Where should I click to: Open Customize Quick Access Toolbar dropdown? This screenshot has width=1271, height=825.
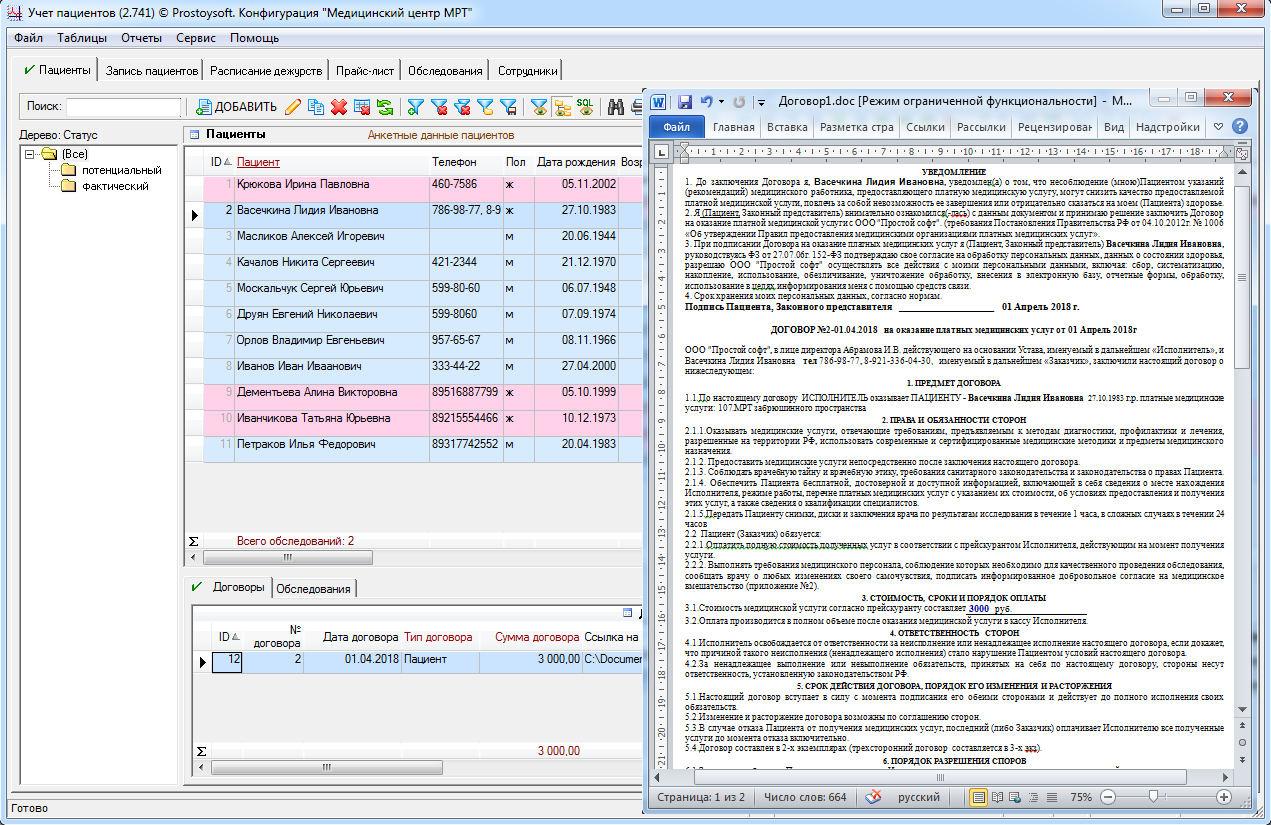(761, 102)
